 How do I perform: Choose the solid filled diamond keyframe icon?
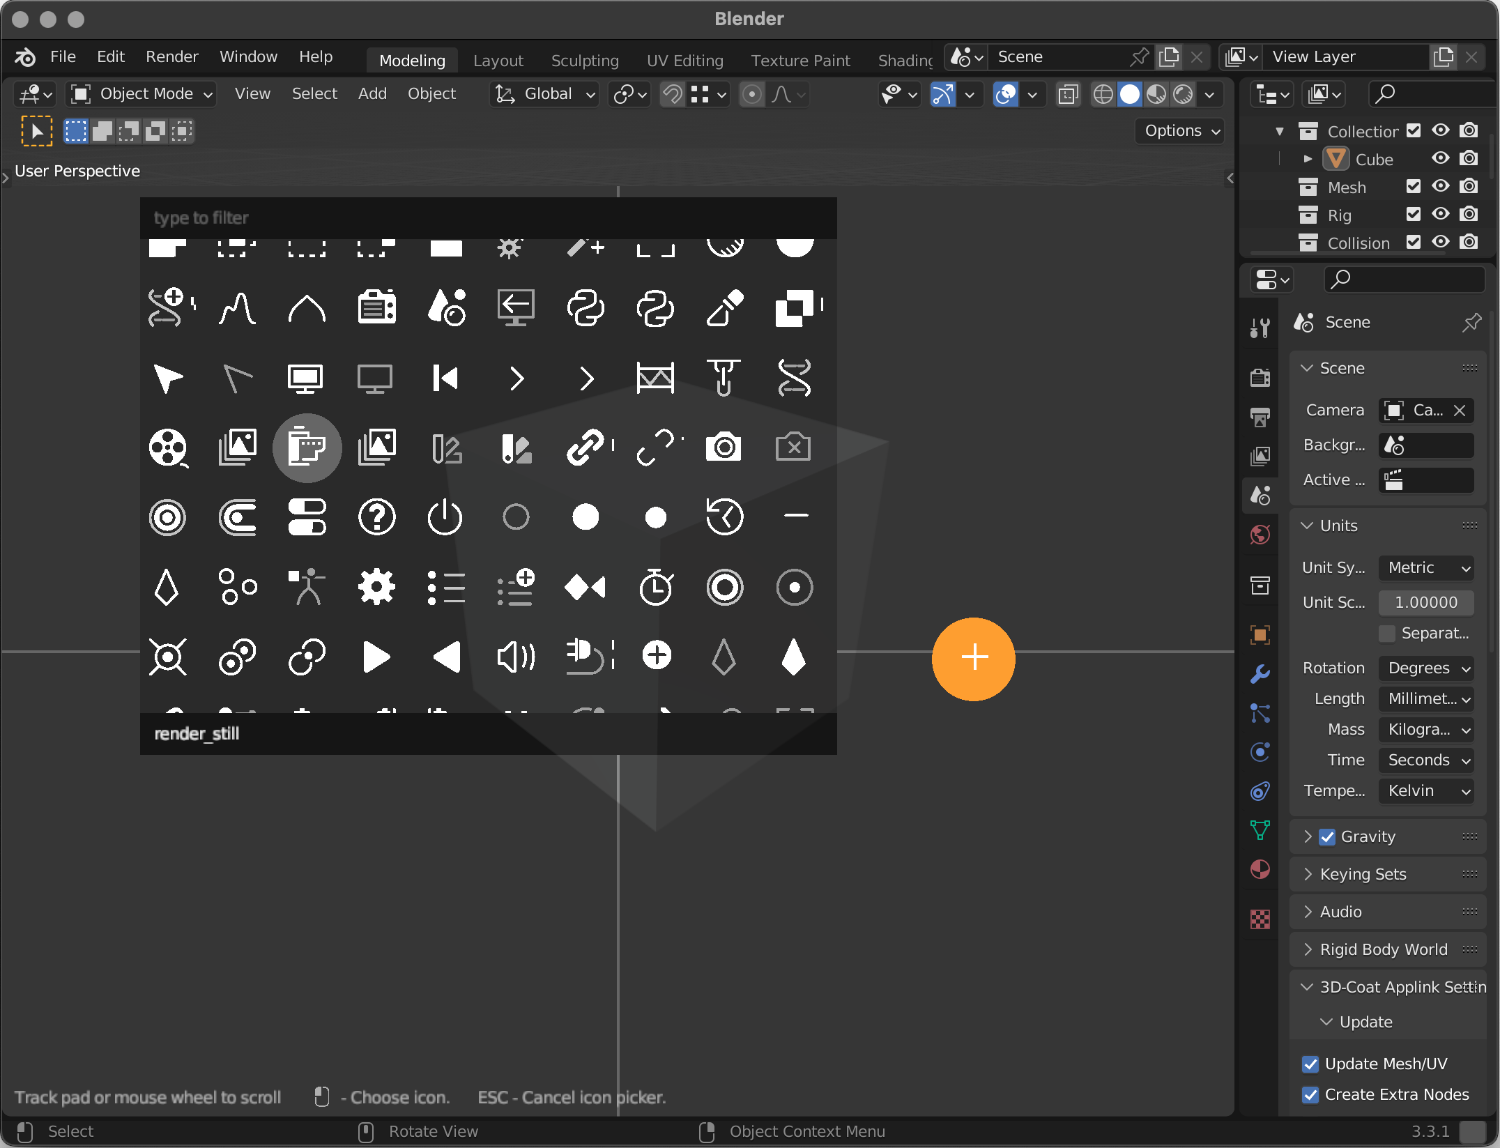tap(793, 657)
